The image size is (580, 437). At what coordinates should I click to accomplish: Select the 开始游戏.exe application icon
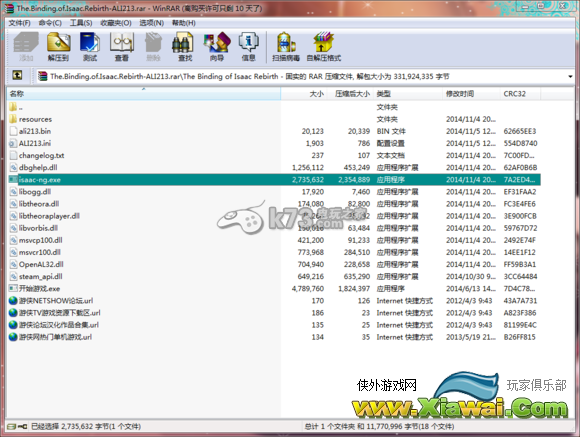tap(13, 288)
